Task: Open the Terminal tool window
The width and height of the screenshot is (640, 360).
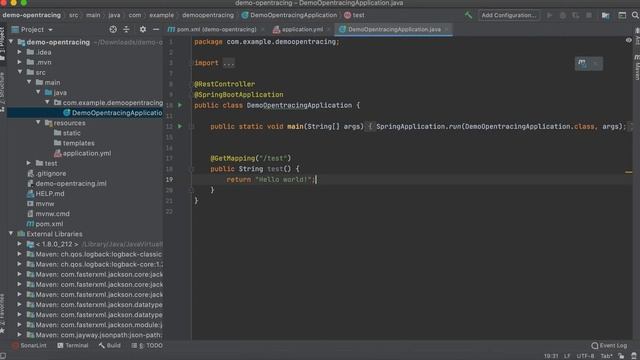Action: click(x=73, y=345)
